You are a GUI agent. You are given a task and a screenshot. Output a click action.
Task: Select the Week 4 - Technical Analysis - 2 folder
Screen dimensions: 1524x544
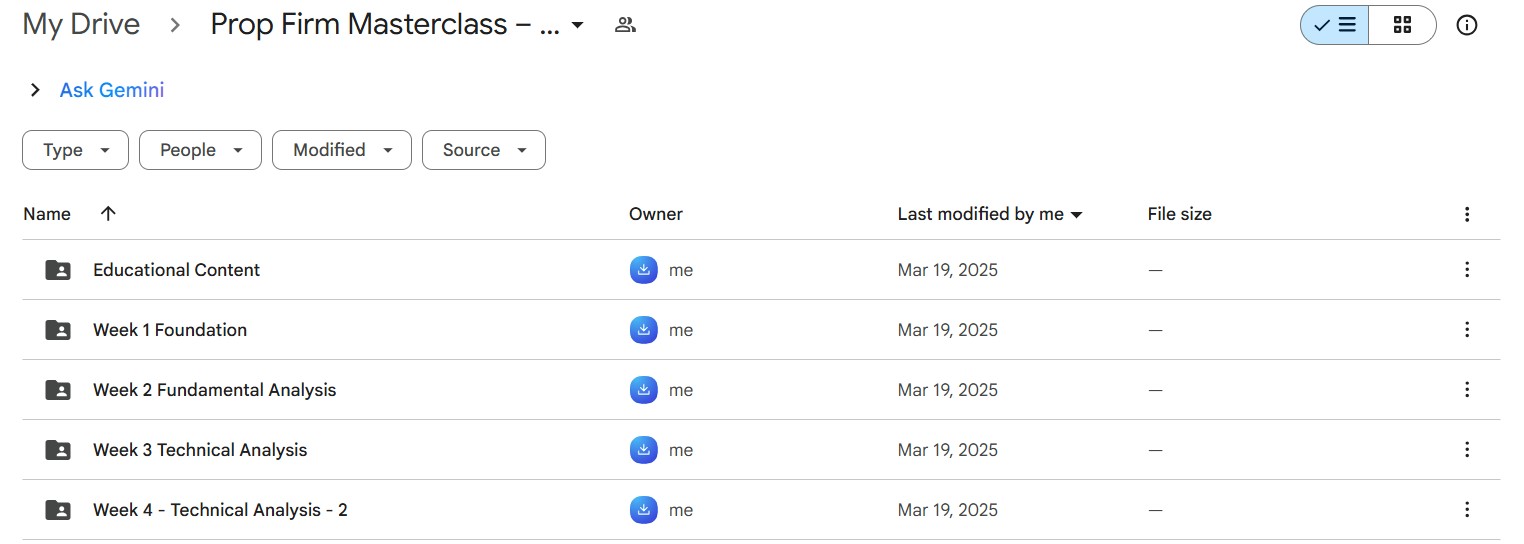[220, 510]
